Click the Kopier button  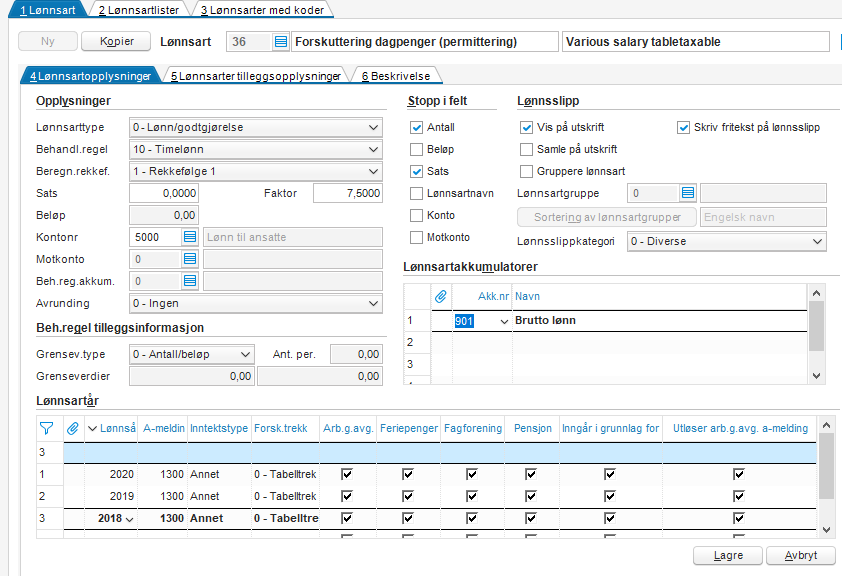point(115,42)
